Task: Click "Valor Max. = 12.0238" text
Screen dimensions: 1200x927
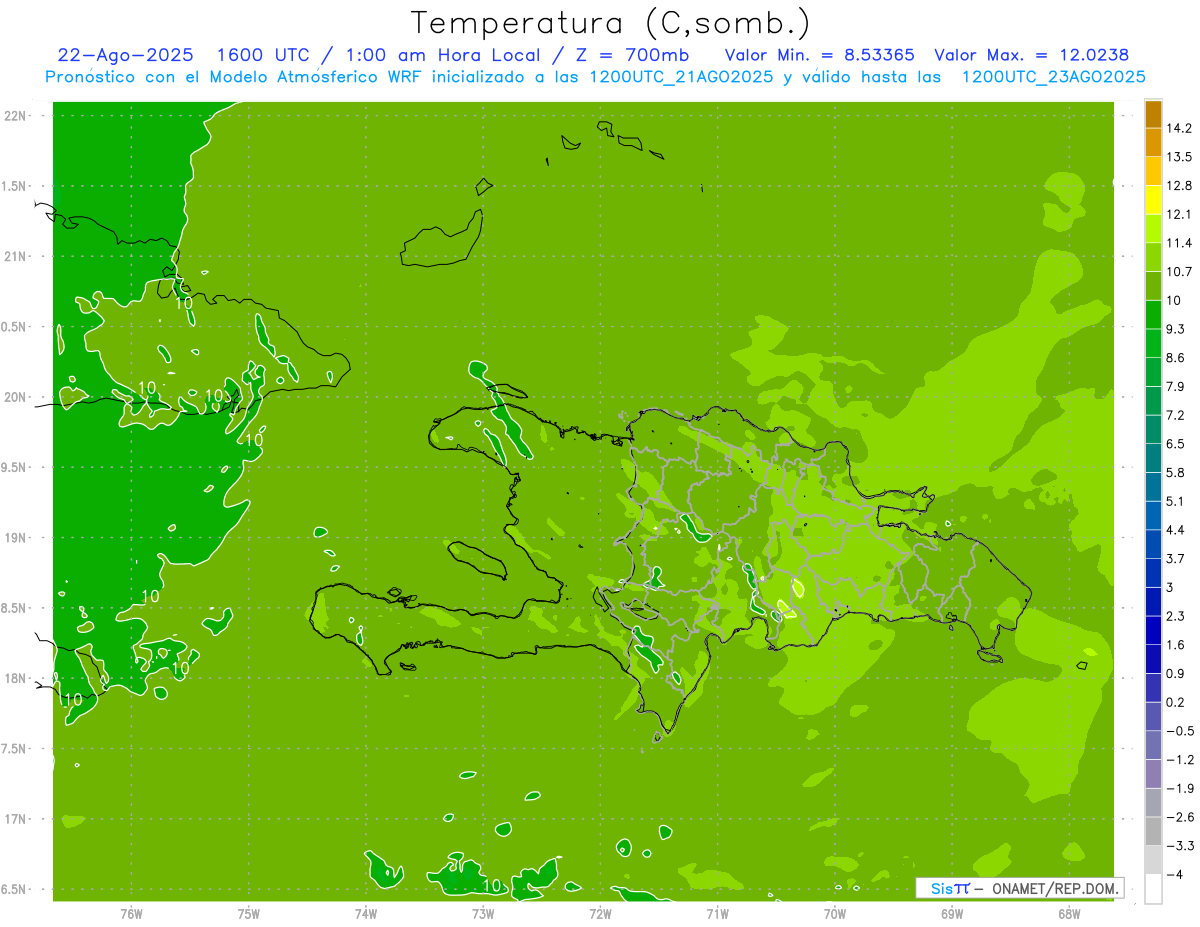Action: tap(1033, 55)
